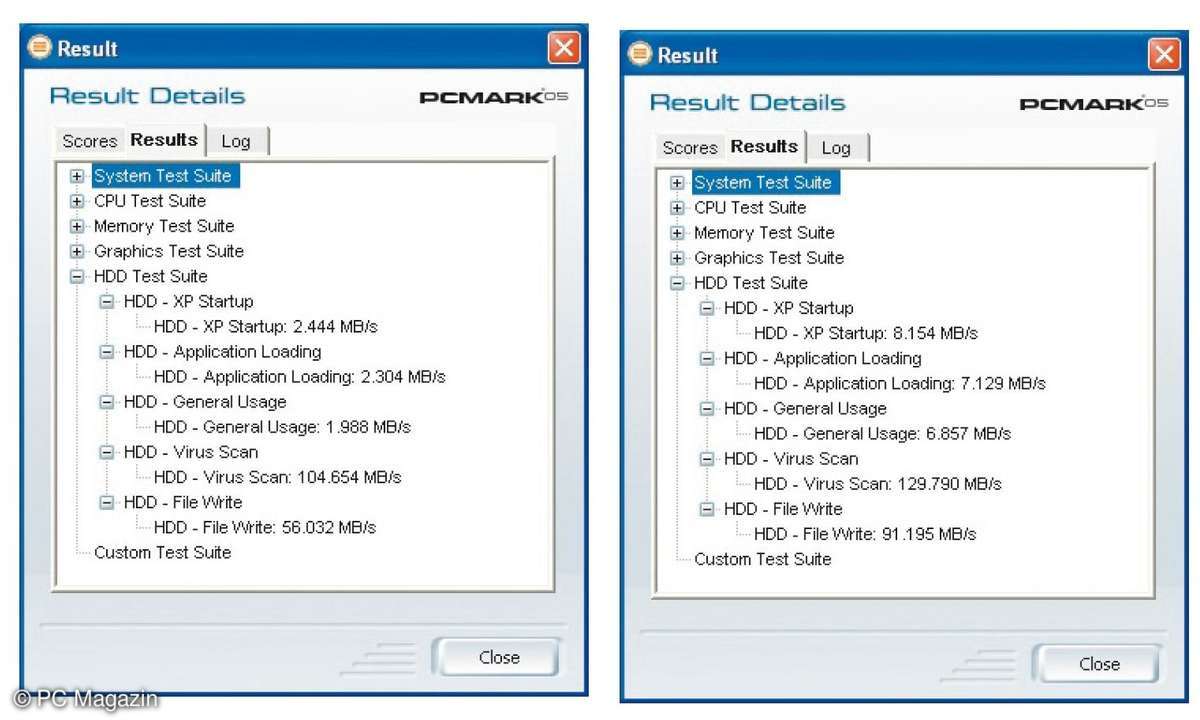
Task: Collapse HDD Test Suite in left window
Action: point(77,276)
